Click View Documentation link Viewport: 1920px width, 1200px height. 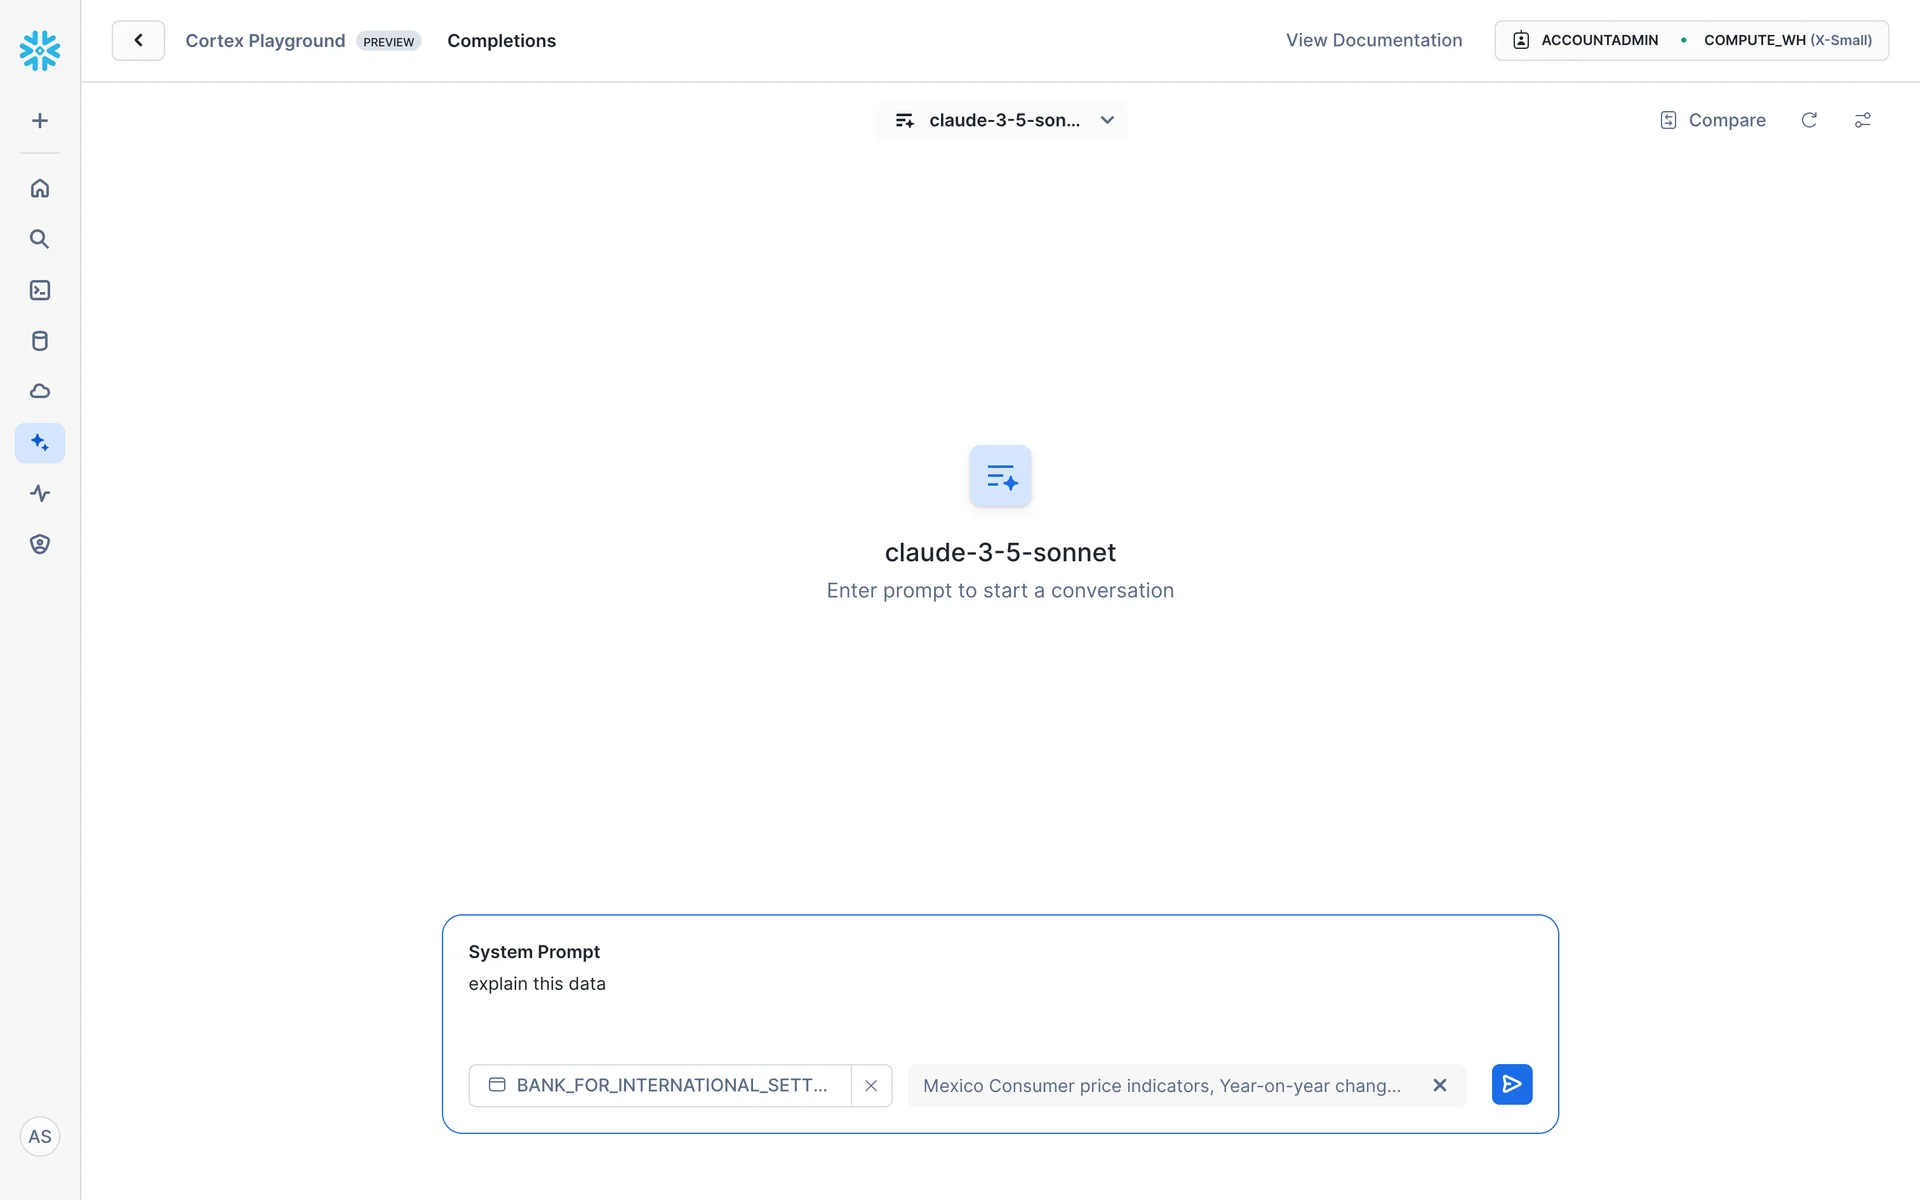pyautogui.click(x=1373, y=41)
